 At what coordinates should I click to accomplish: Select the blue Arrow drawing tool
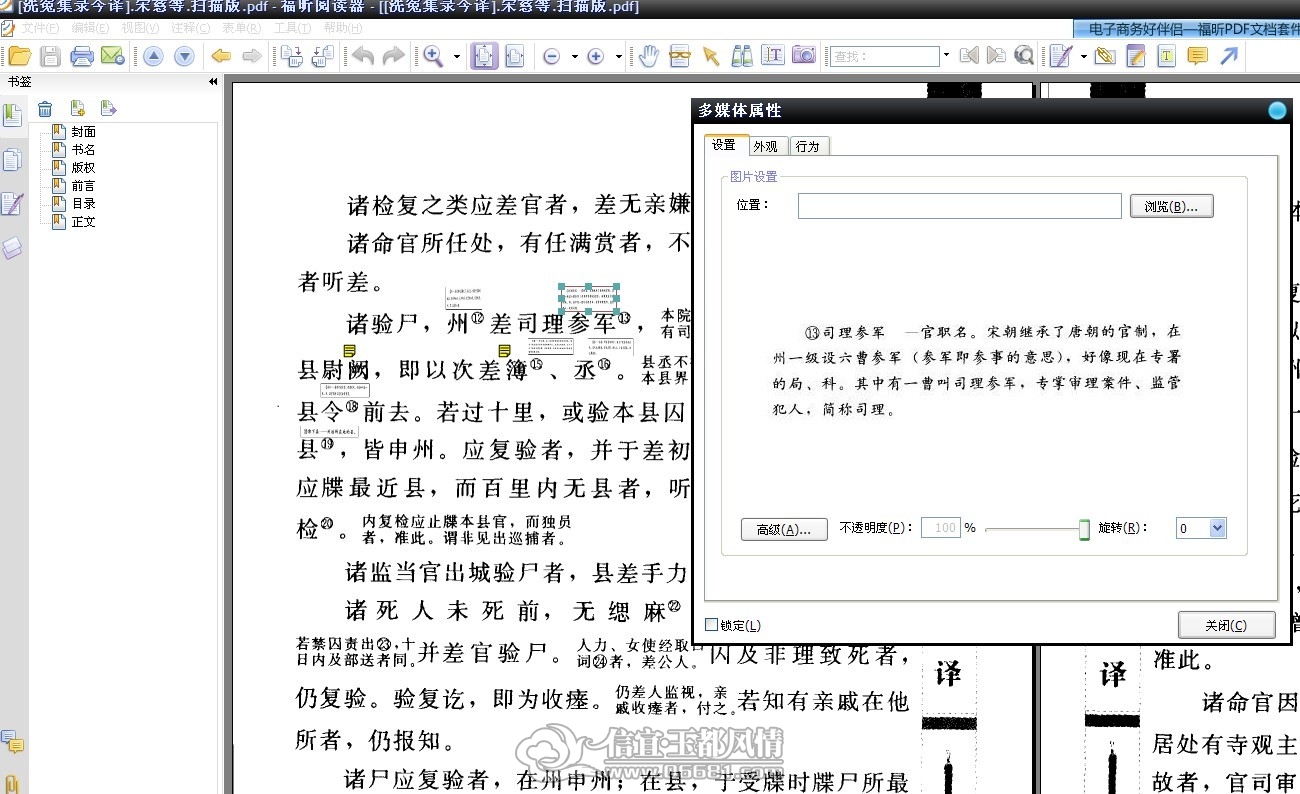click(x=1229, y=56)
